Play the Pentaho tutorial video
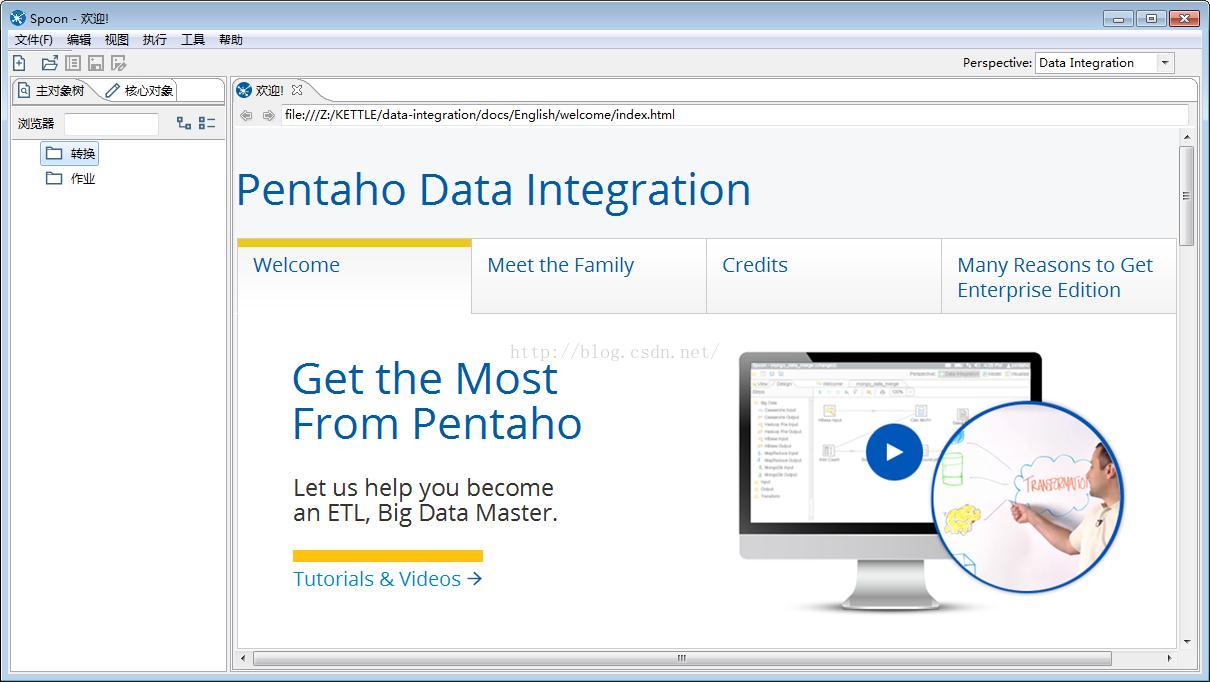Screen dimensions: 1210x682 pyautogui.click(x=894, y=452)
